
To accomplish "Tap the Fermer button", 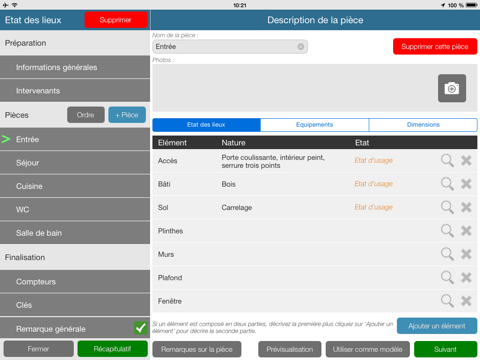I will point(38,349).
